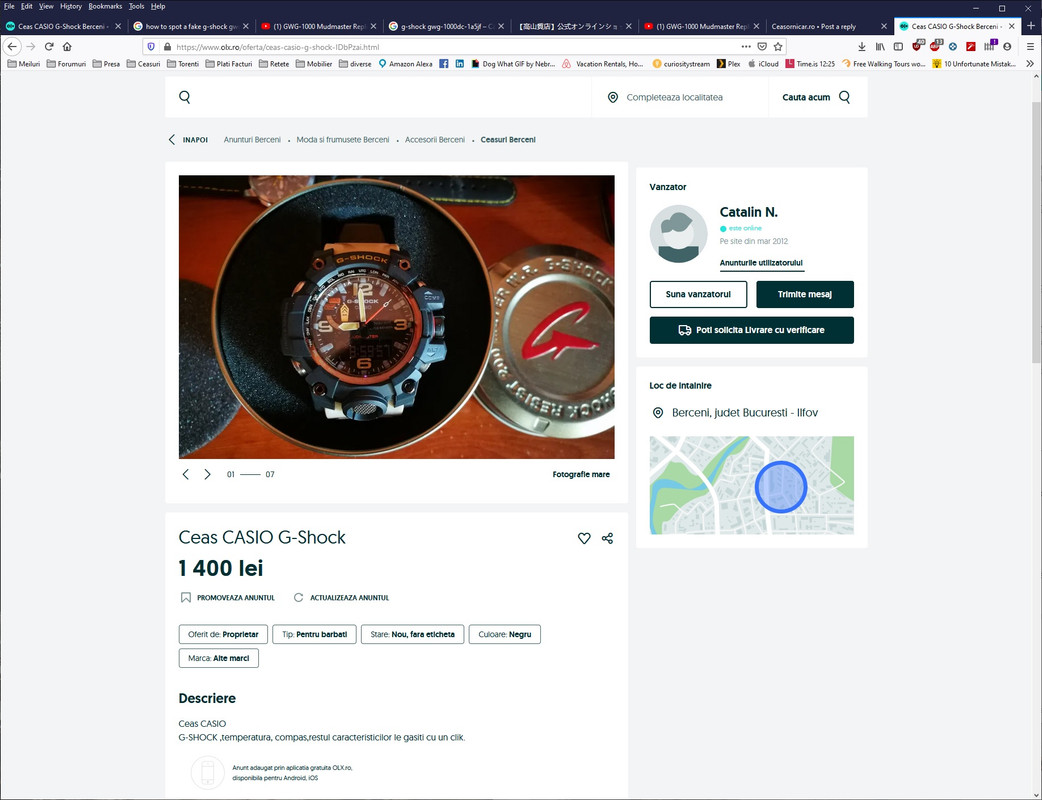Open the Presa bookmarks folder
The width and height of the screenshot is (1042, 800).
[x=106, y=64]
